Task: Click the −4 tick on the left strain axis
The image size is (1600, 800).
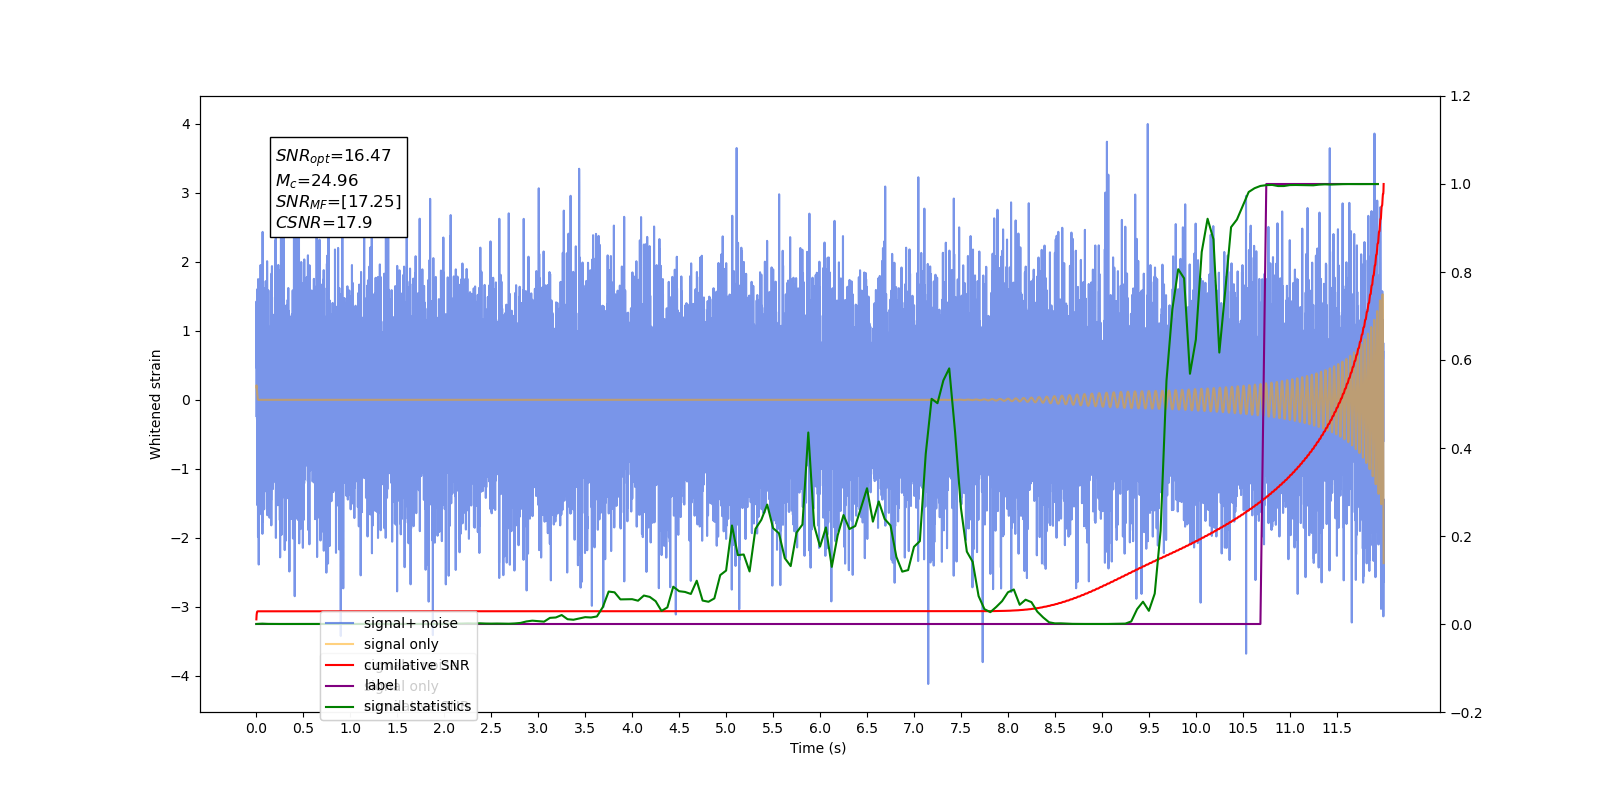Action: (180, 676)
